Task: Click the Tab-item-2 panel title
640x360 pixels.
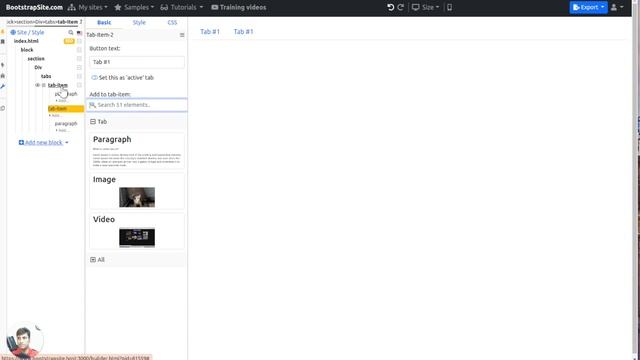Action: (100, 35)
